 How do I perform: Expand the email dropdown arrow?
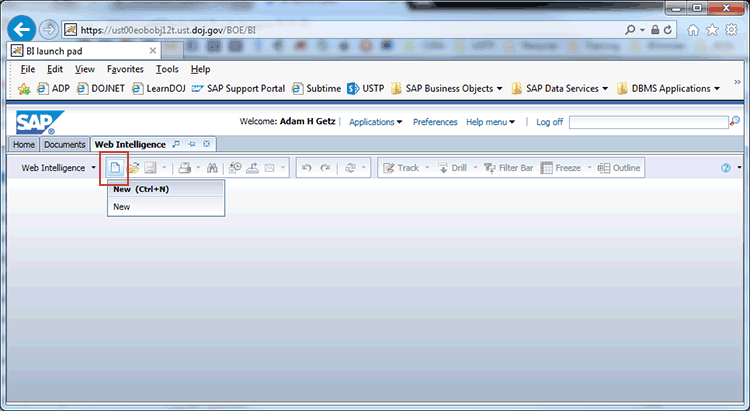[283, 168]
